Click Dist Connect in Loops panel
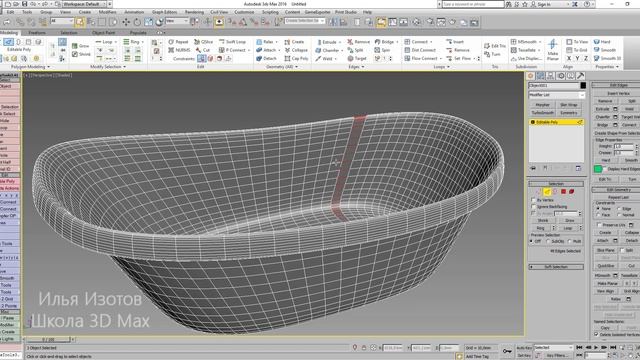 pyautogui.click(x=420, y=50)
